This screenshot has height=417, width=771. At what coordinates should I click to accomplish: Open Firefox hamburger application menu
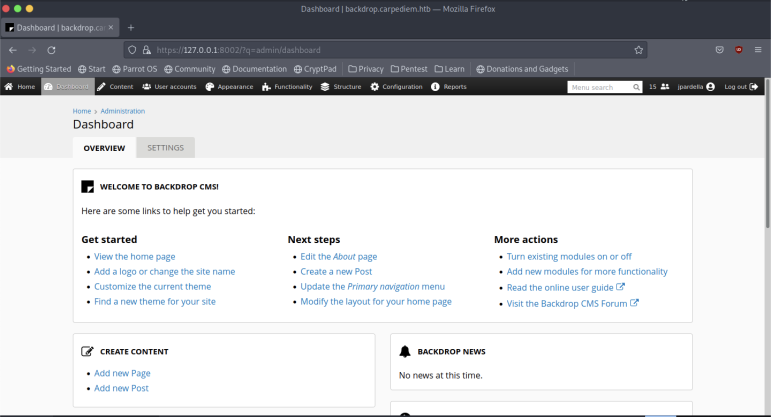coord(757,49)
